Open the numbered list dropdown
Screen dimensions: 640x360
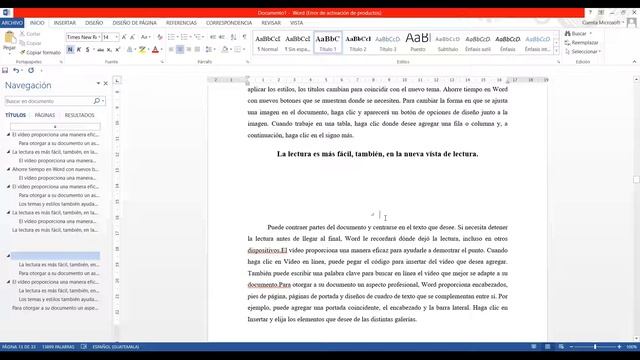pyautogui.click(x=191, y=37)
